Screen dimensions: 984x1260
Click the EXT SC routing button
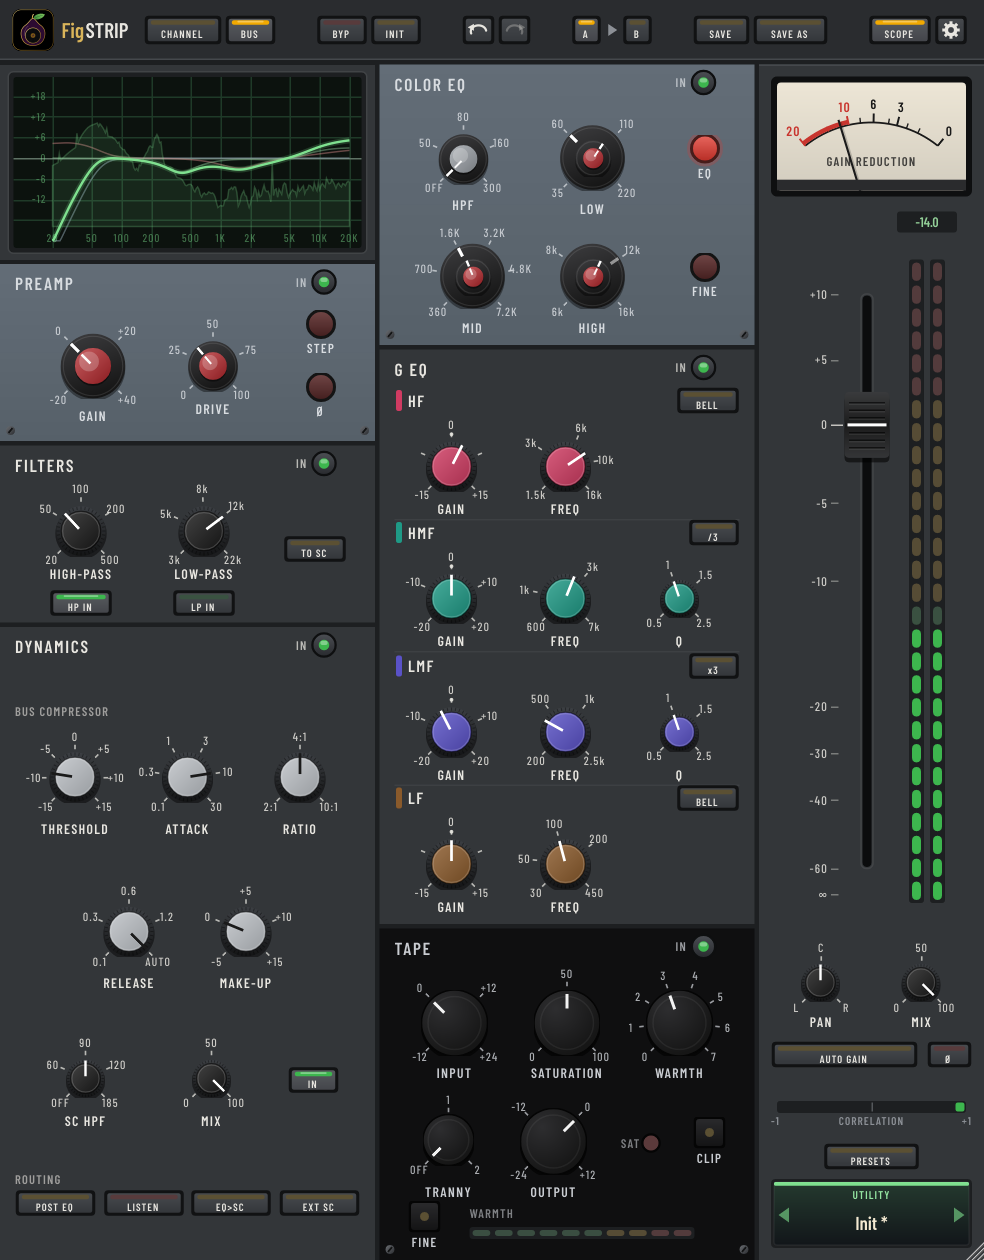click(319, 1203)
